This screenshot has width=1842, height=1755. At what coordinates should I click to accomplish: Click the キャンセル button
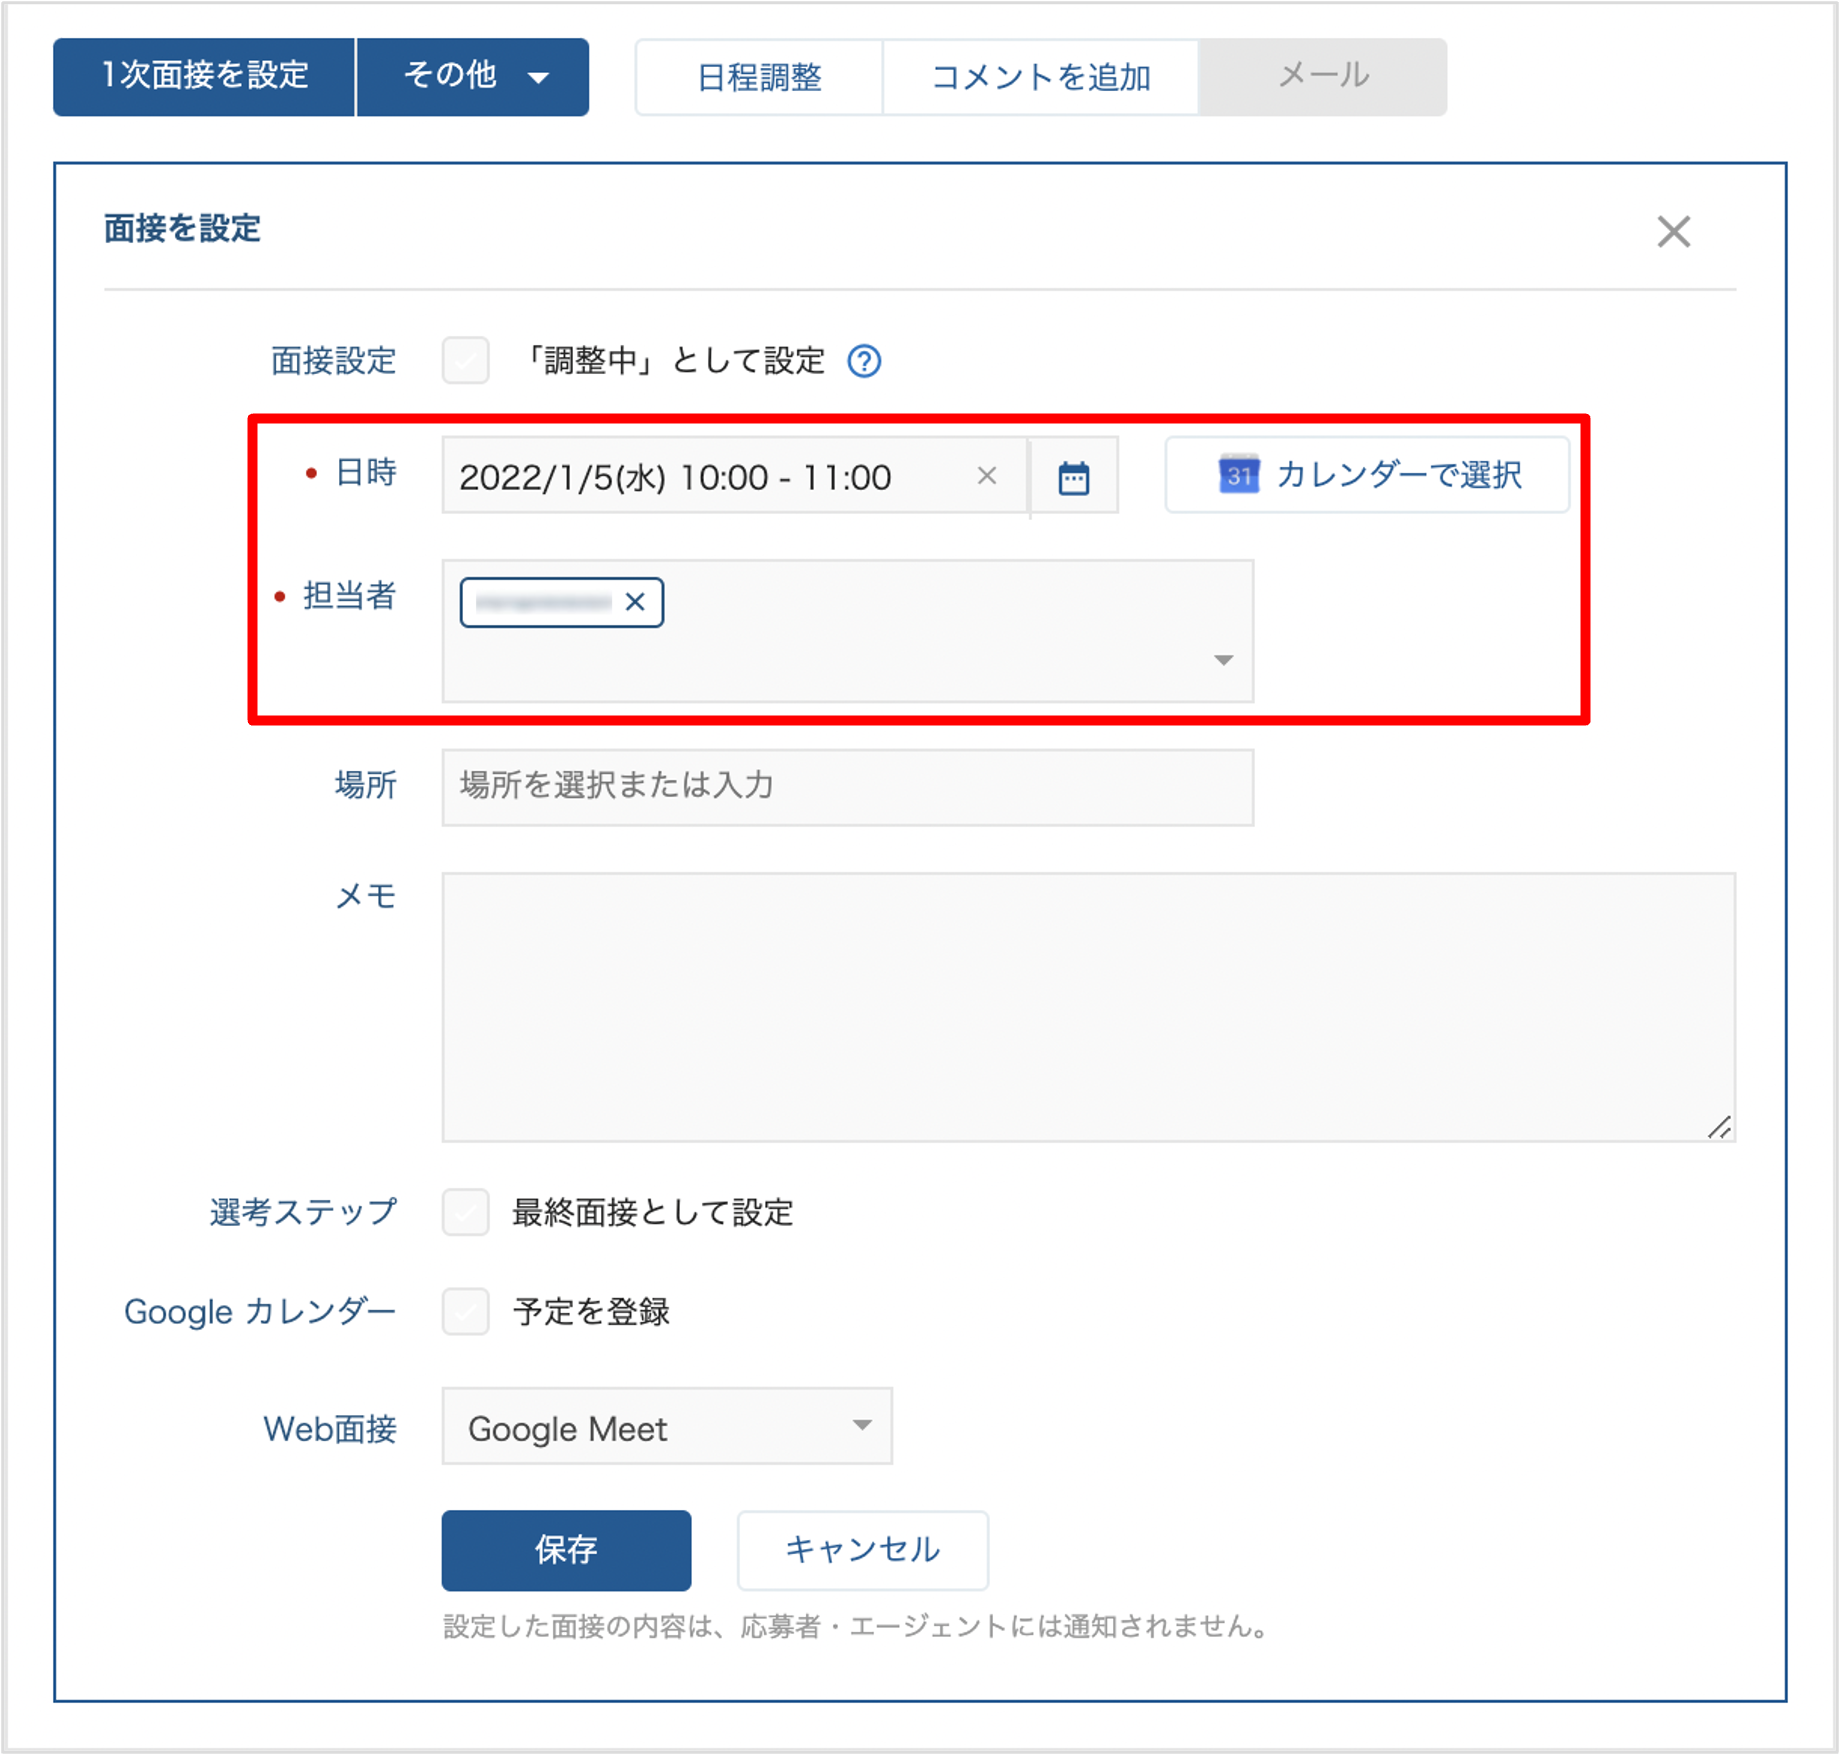click(863, 1550)
